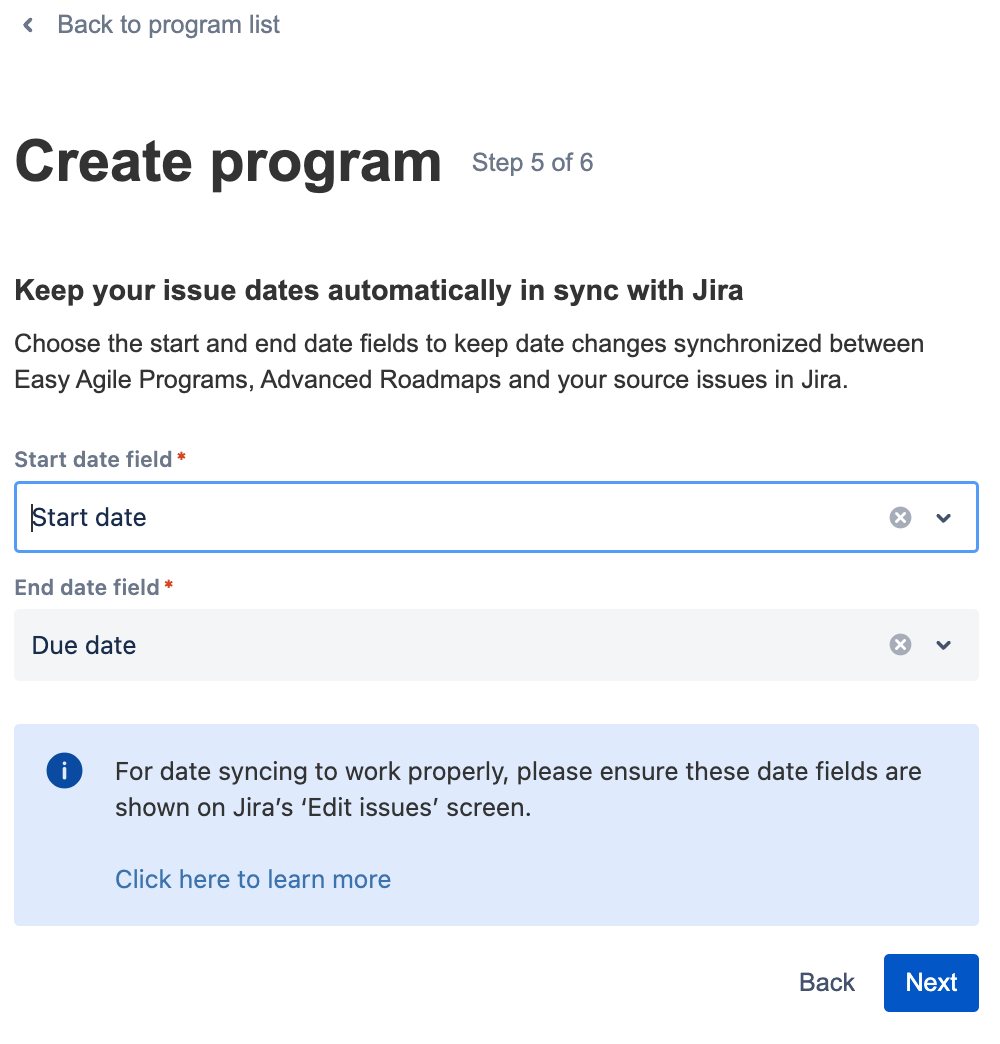Click the 'End date field' label

click(x=87, y=588)
